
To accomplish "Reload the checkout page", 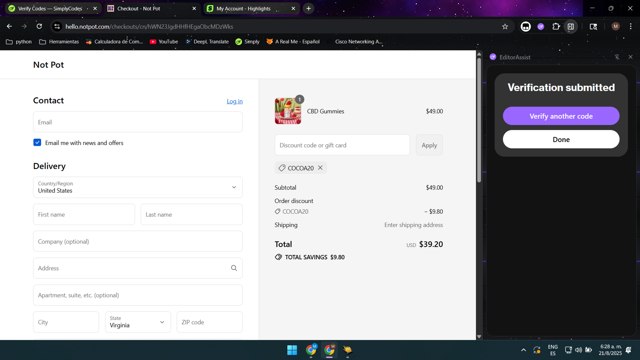I will (39, 27).
